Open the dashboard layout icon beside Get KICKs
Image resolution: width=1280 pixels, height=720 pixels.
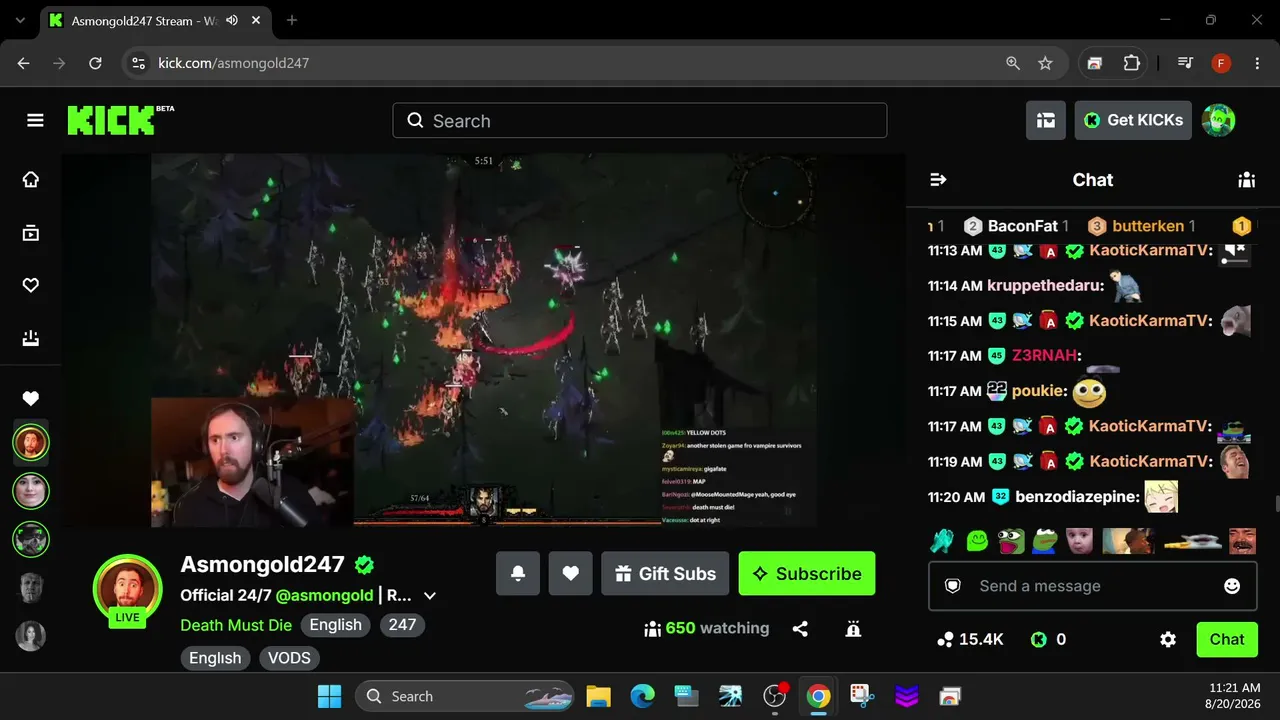[x=1046, y=120]
